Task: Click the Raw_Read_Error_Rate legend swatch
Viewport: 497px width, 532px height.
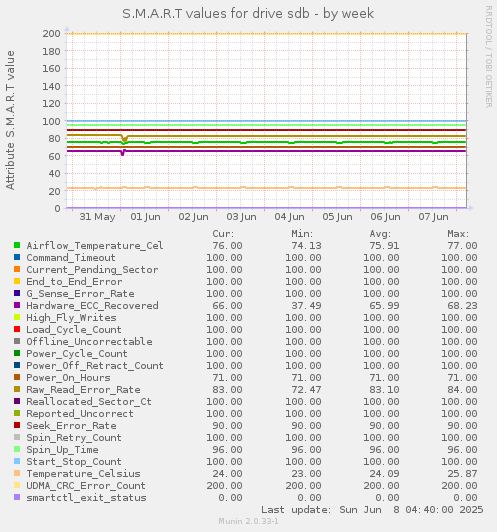Action: point(17,389)
